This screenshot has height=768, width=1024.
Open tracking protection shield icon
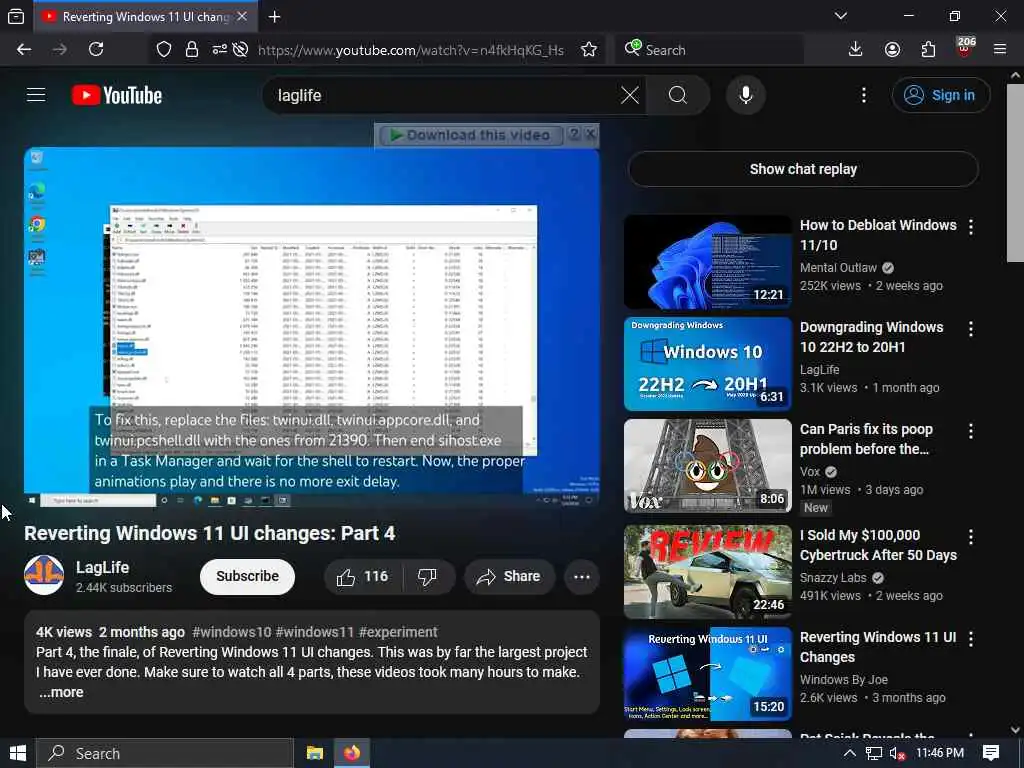coord(163,50)
